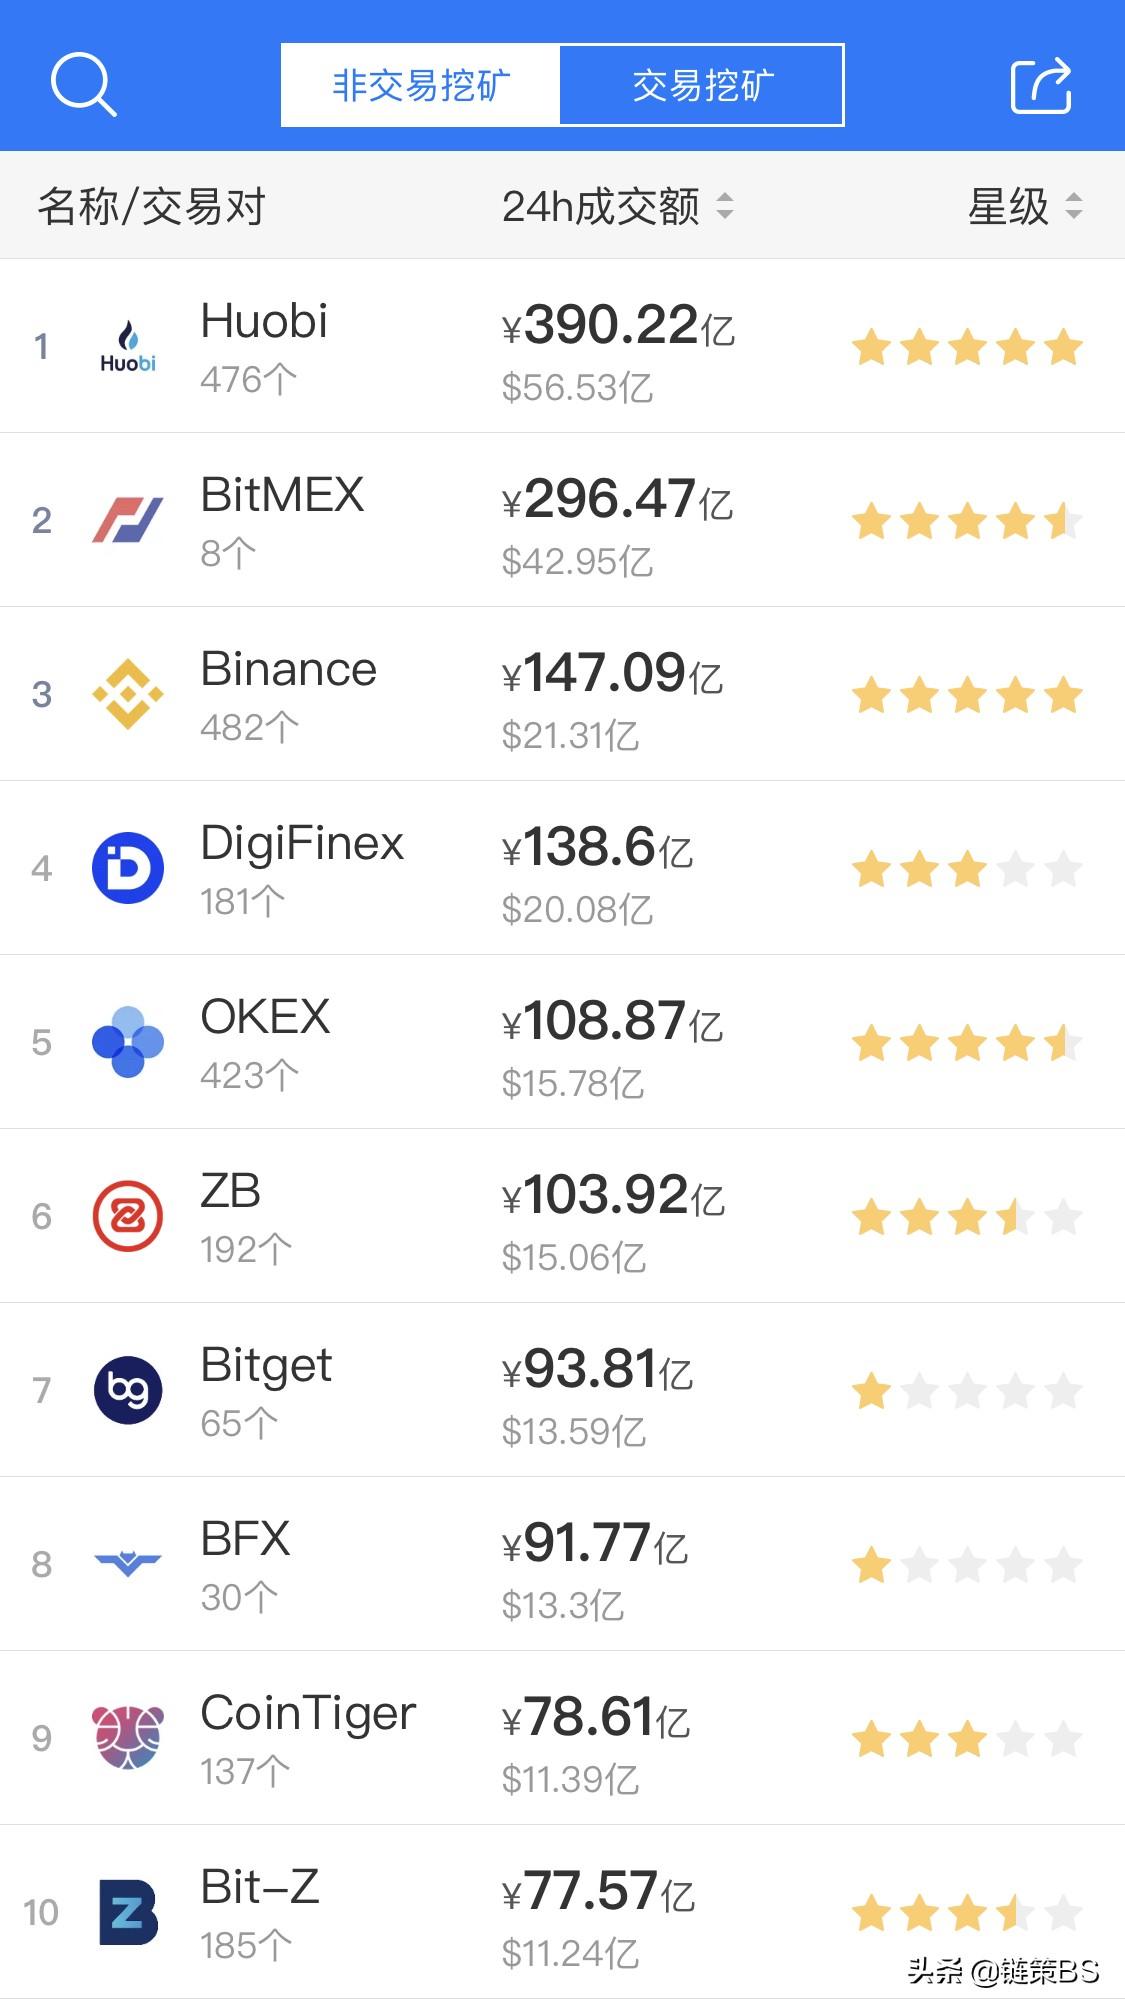
Task: Open the search magnifier icon
Action: point(83,85)
